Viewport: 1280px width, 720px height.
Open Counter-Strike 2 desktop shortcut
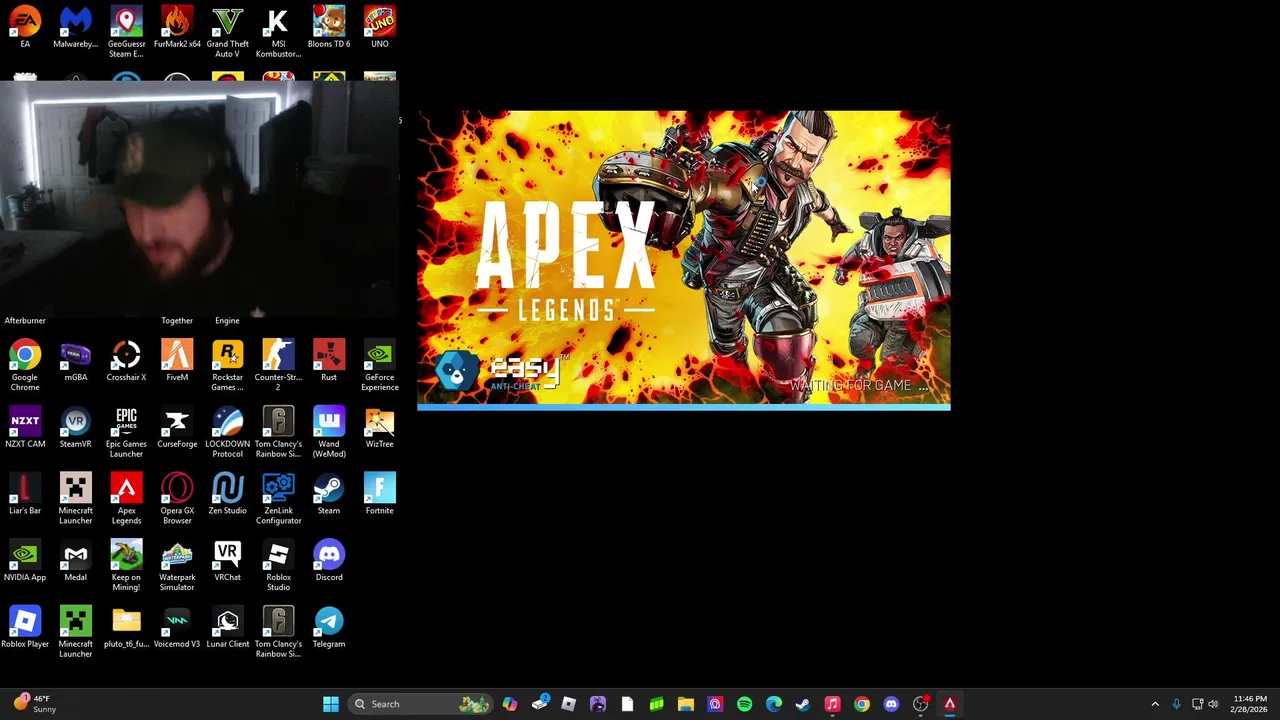coord(278,365)
